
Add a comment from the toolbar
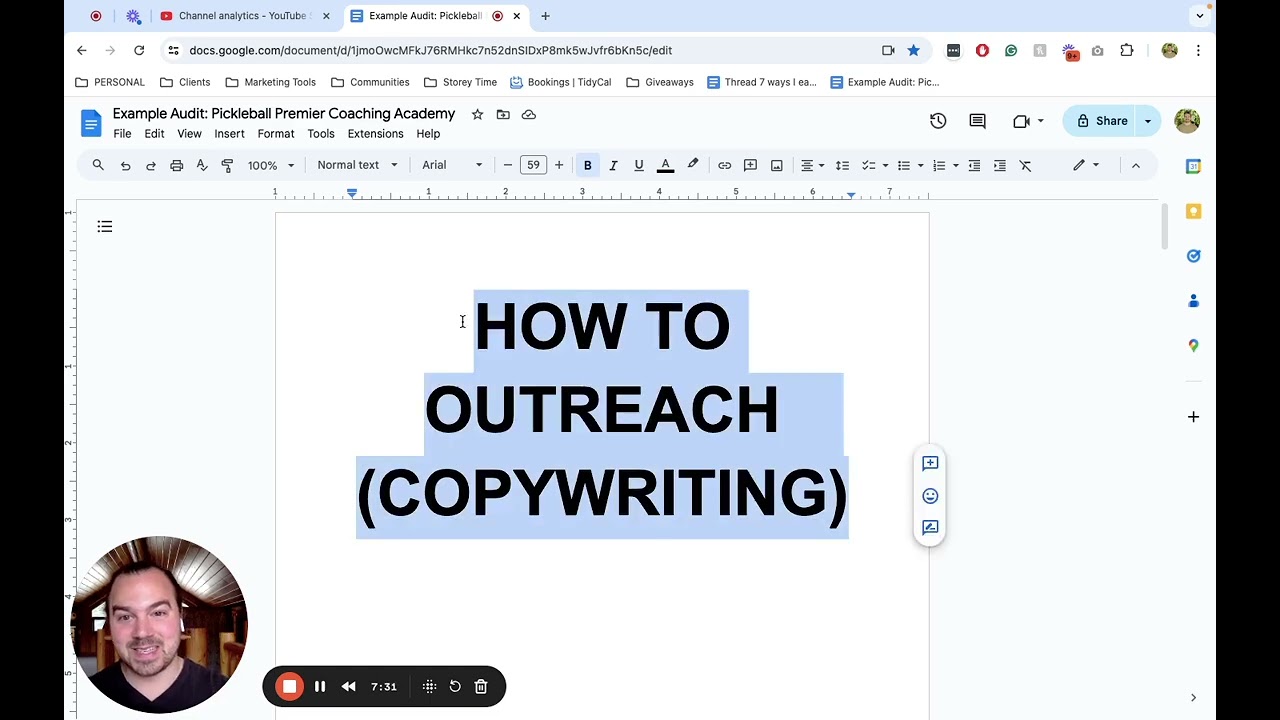tap(750, 165)
